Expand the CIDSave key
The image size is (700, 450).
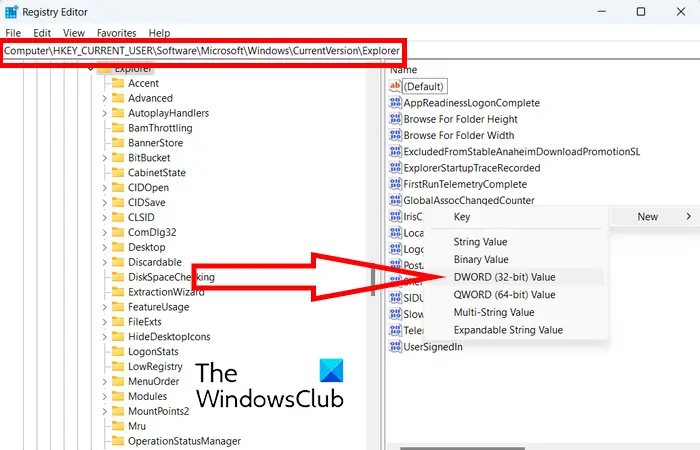(104, 202)
